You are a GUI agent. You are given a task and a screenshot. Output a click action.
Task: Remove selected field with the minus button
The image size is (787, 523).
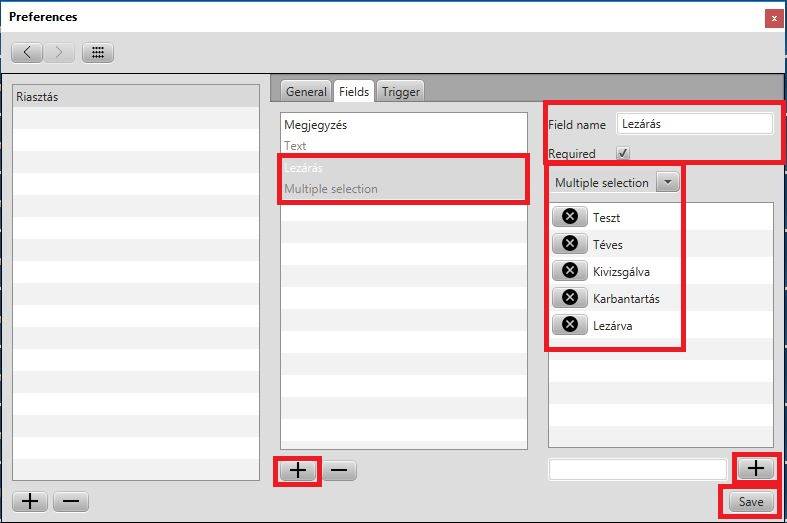339,470
